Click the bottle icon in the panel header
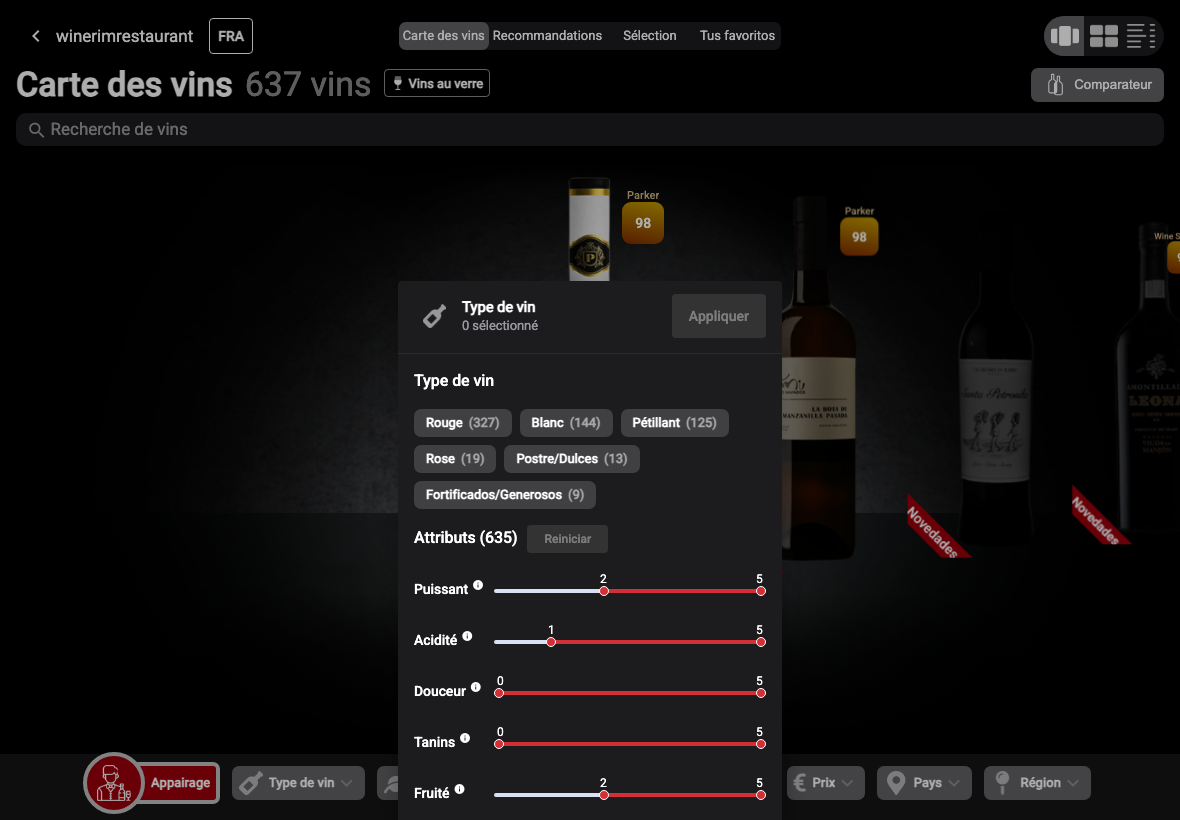Screen dimensions: 1180x820 (x=434, y=317)
